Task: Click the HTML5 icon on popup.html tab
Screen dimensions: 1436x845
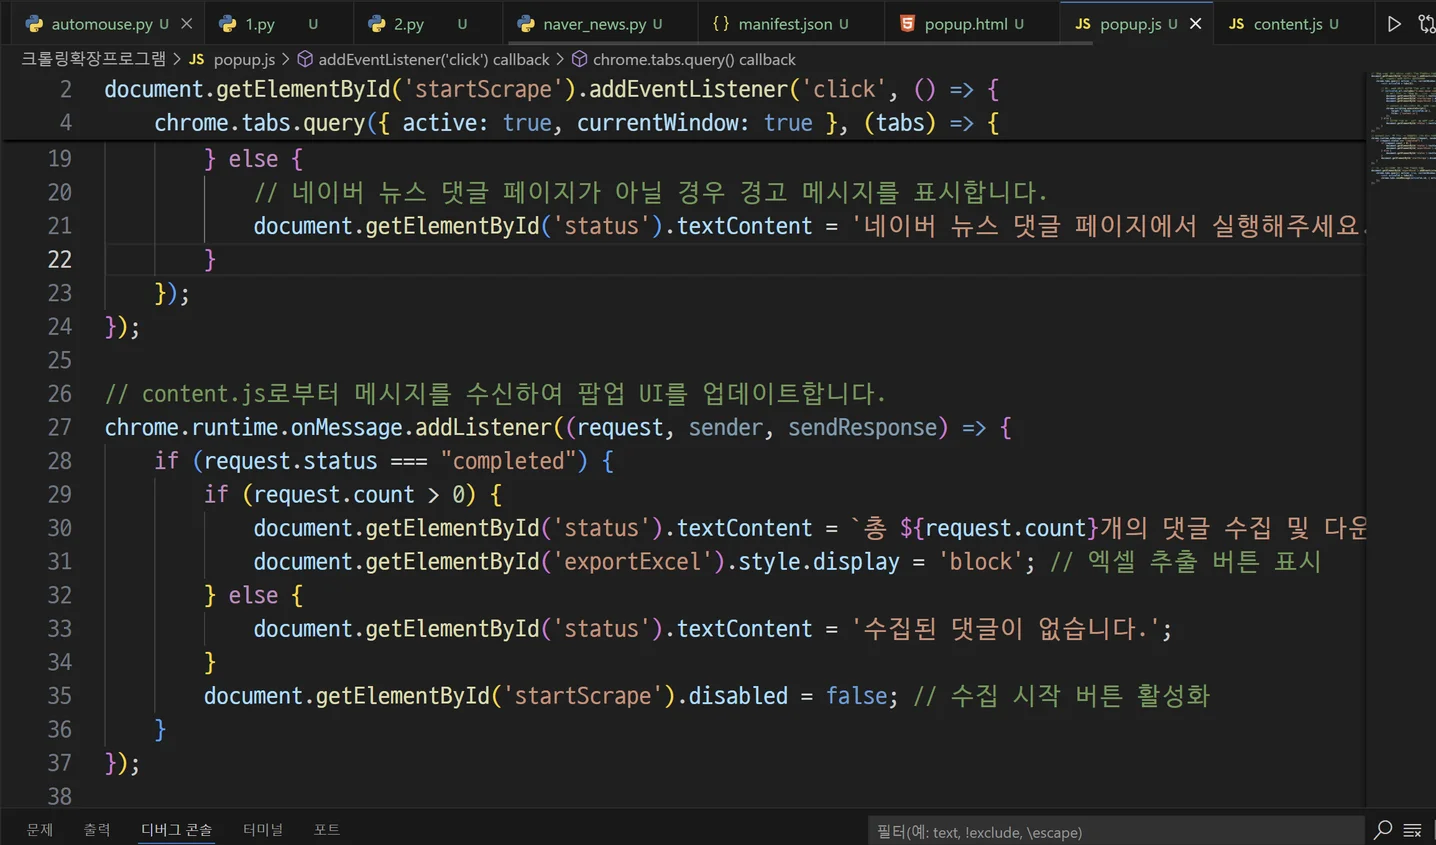Action: coord(907,23)
